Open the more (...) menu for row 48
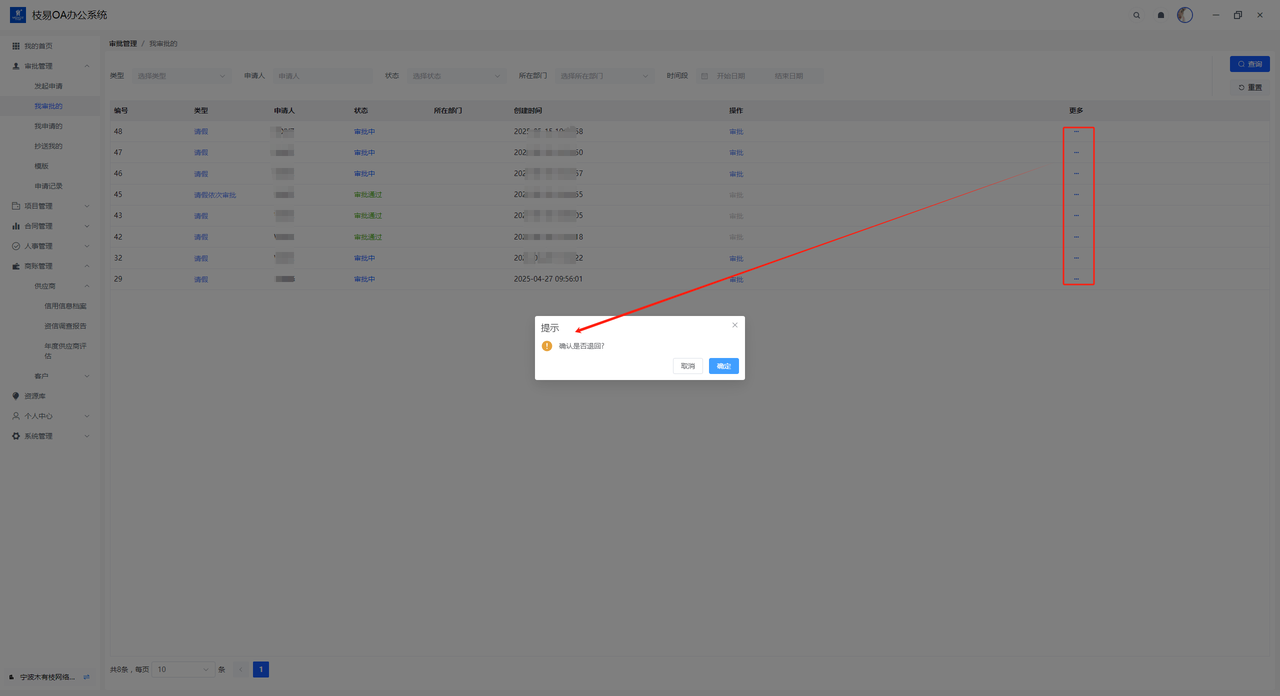Image resolution: width=1280 pixels, height=696 pixels. 1076,132
